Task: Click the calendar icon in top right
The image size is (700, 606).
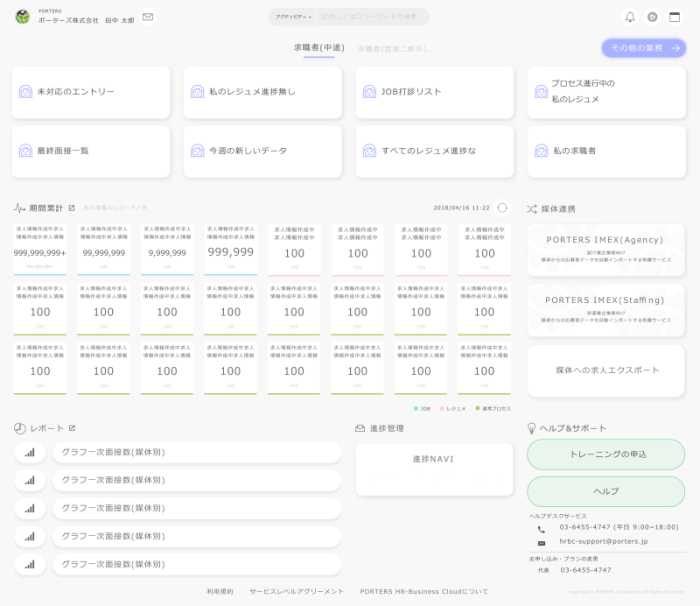Action: 674,17
